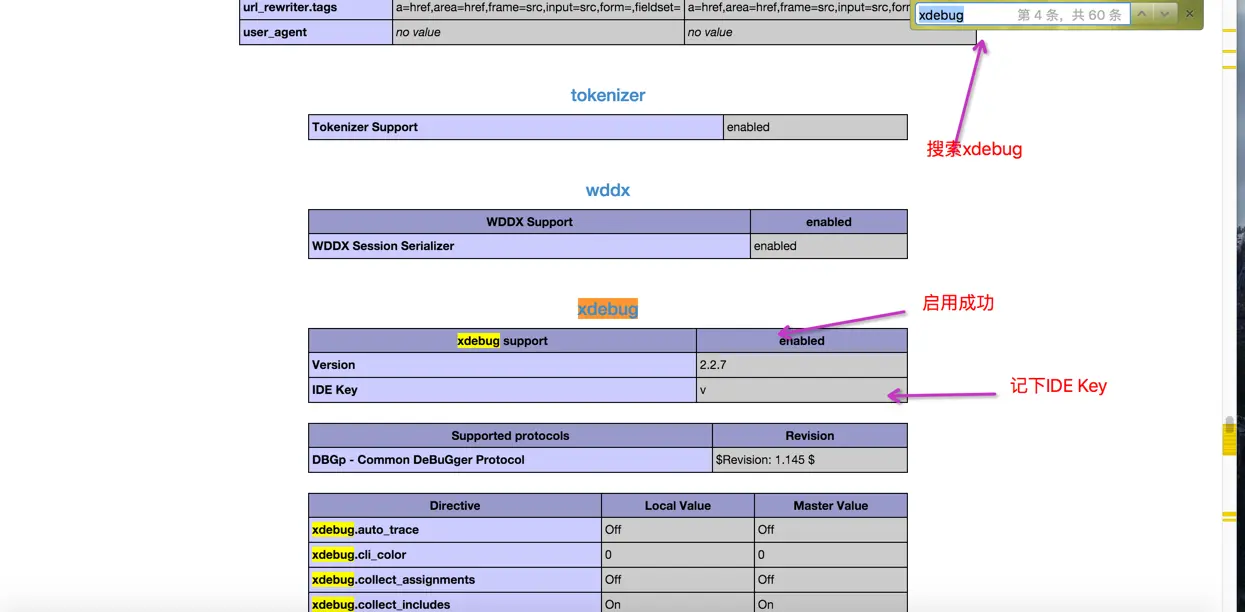
Task: Go to next search match arrow
Action: [x=1165, y=14]
